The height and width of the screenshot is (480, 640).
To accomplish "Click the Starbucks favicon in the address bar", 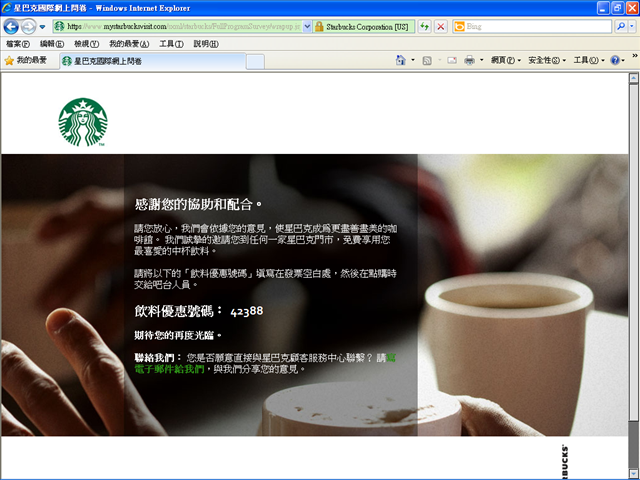I will [60, 27].
